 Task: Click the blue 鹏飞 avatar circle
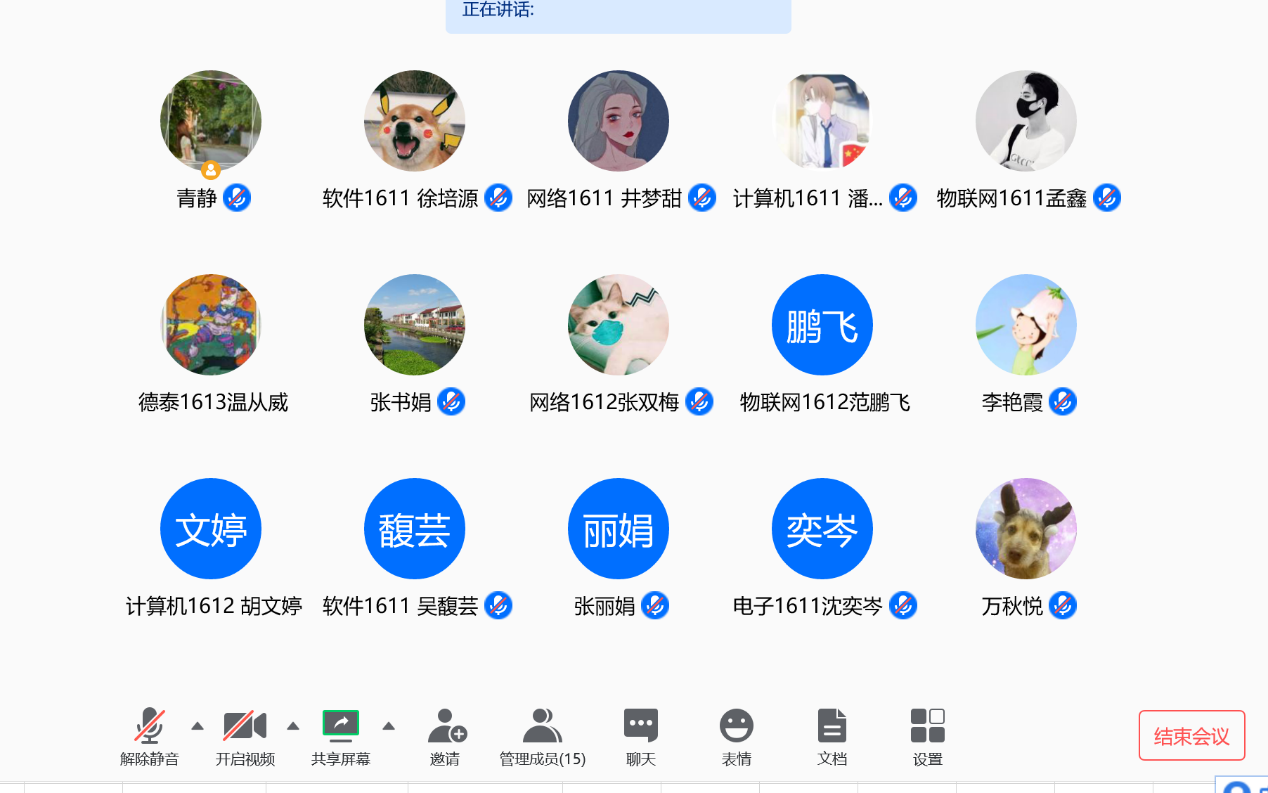pos(822,325)
